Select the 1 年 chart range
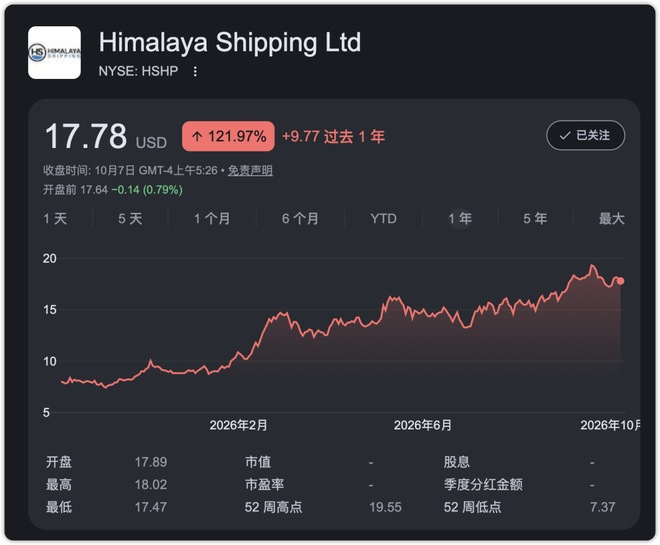660x545 pixels. [x=460, y=218]
